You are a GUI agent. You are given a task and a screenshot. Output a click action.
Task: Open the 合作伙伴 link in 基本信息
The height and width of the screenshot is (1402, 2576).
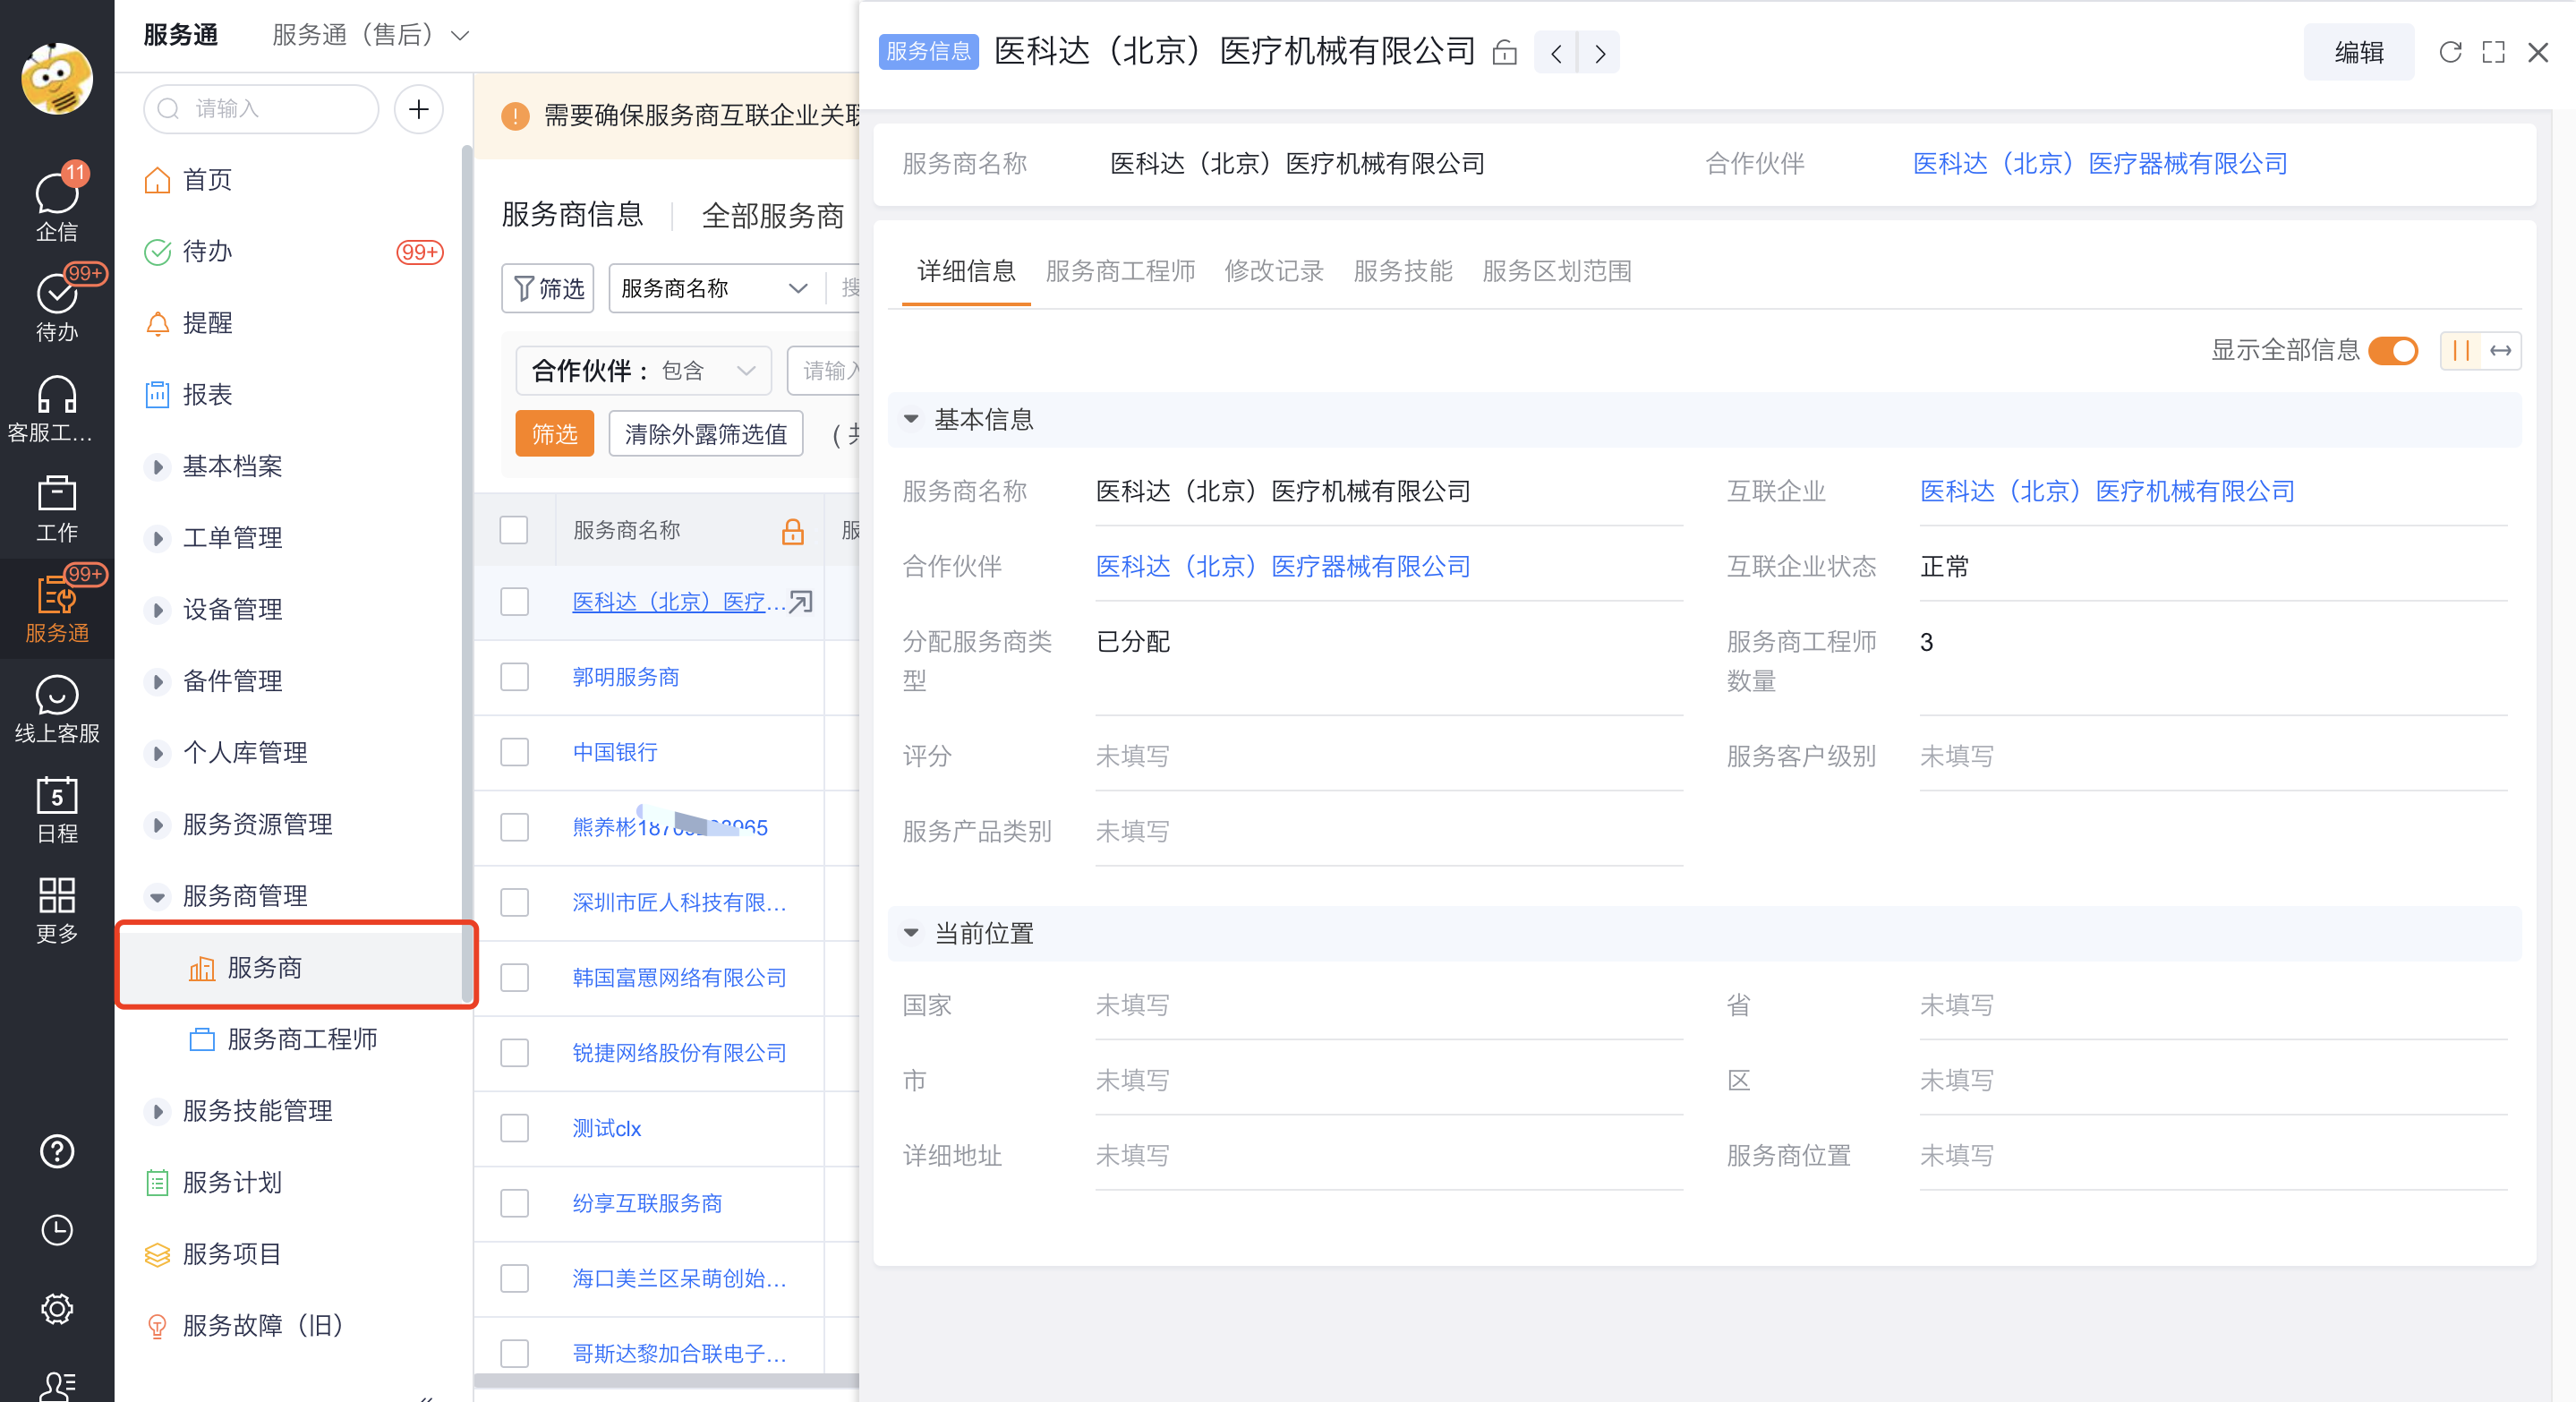click(1283, 566)
